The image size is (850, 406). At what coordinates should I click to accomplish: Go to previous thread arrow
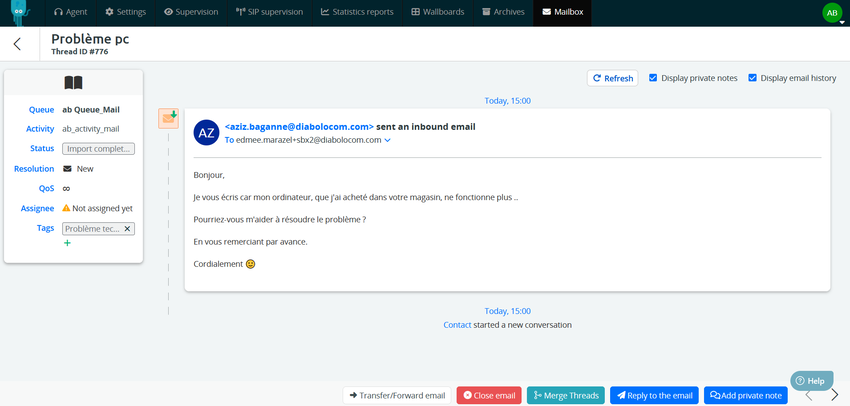[809, 395]
